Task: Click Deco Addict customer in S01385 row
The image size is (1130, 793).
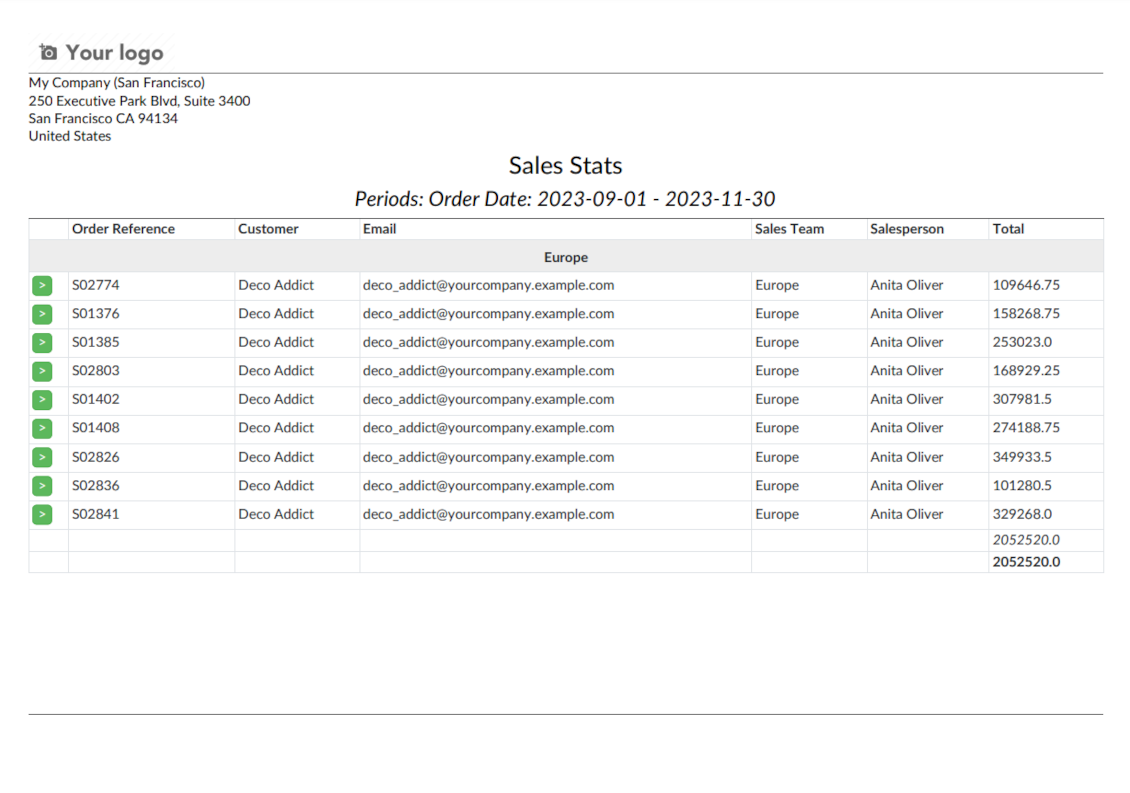Action: point(276,342)
